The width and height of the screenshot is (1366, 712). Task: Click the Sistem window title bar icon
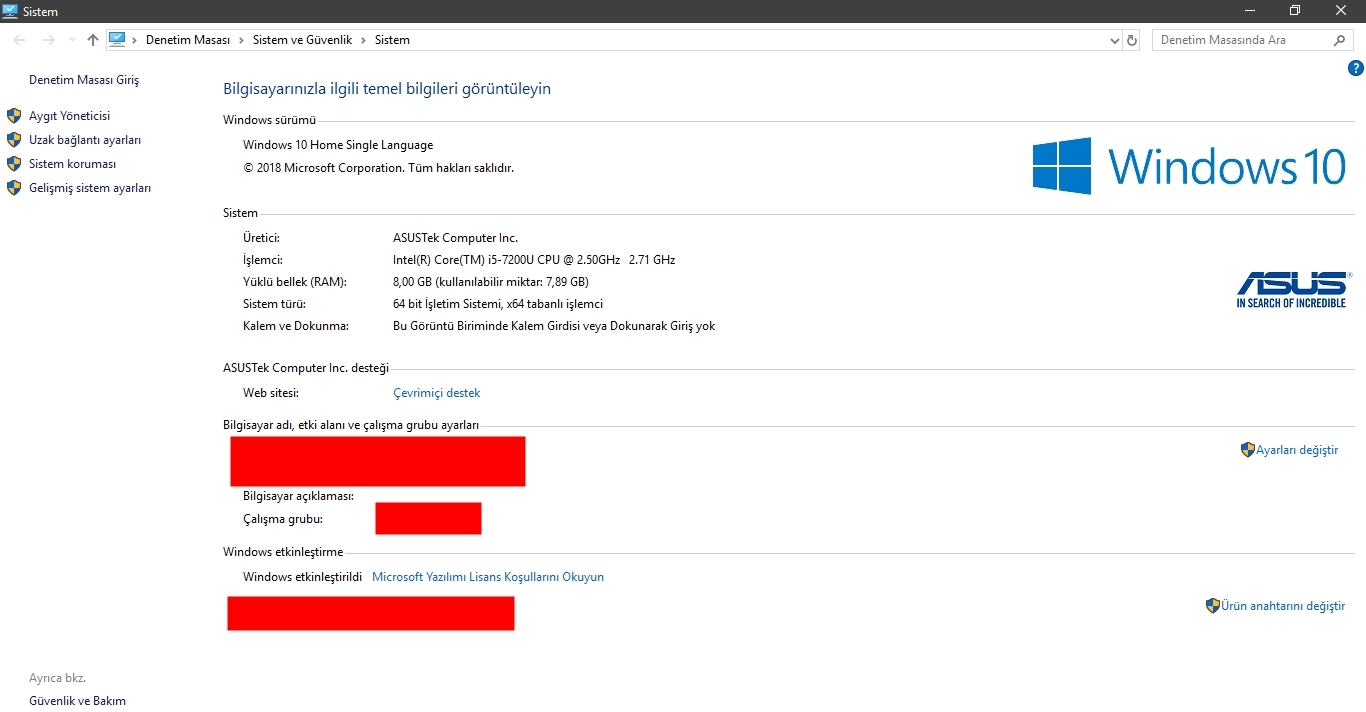point(11,11)
